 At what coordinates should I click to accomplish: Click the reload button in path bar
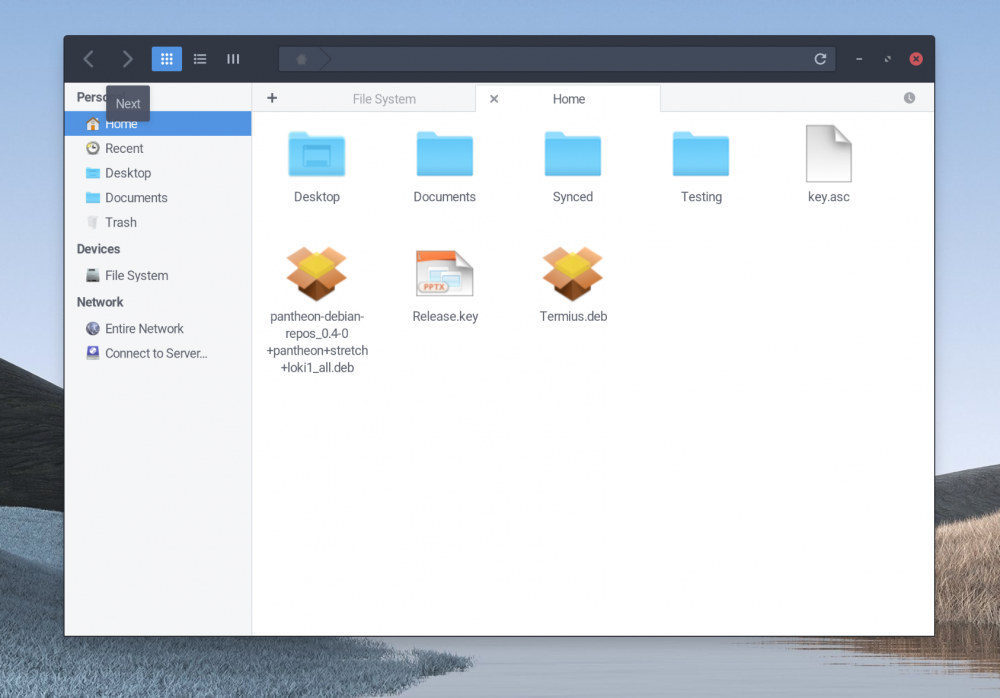[820, 59]
